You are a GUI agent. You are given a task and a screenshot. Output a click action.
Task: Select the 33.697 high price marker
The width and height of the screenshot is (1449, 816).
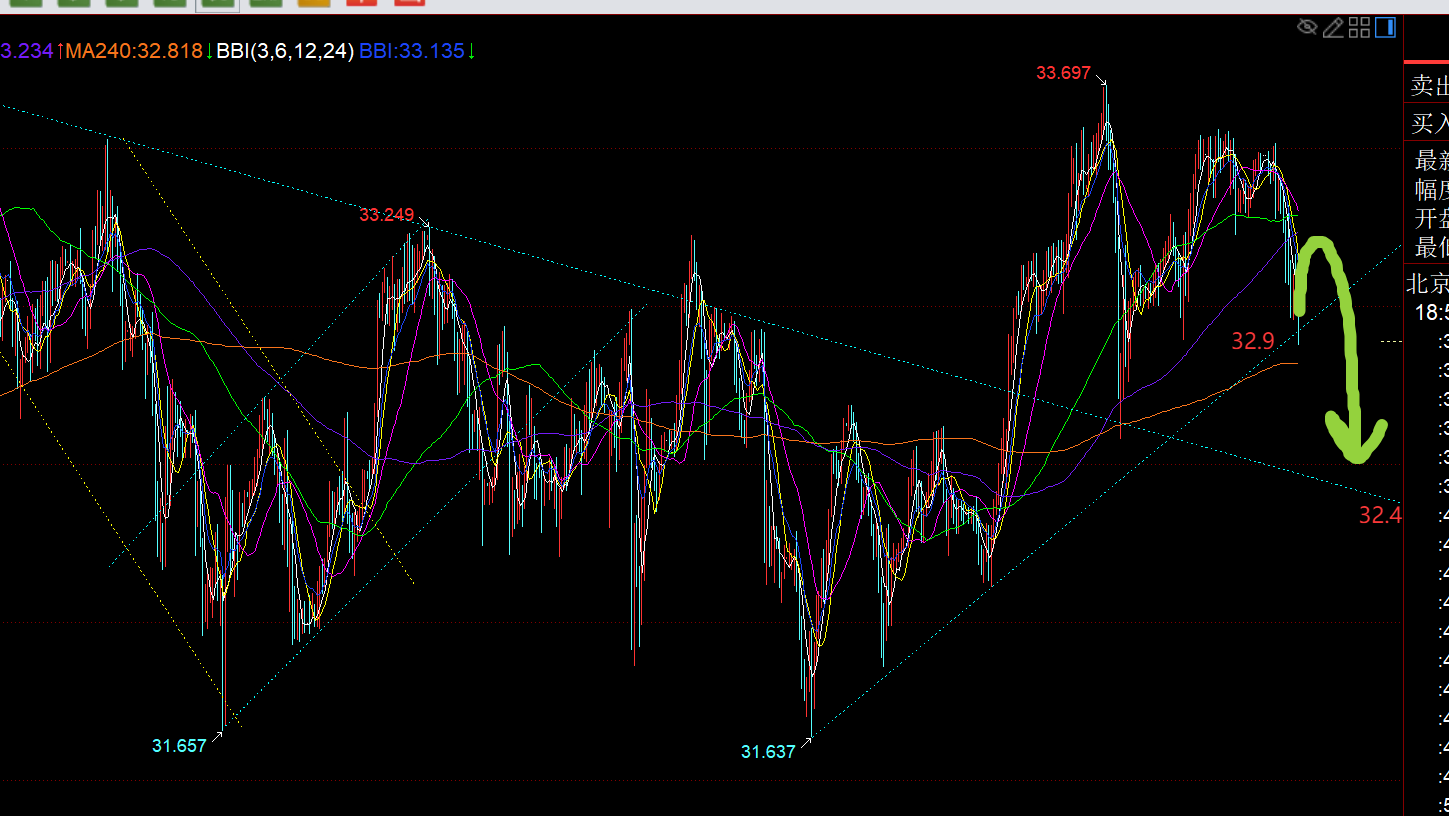click(1063, 73)
